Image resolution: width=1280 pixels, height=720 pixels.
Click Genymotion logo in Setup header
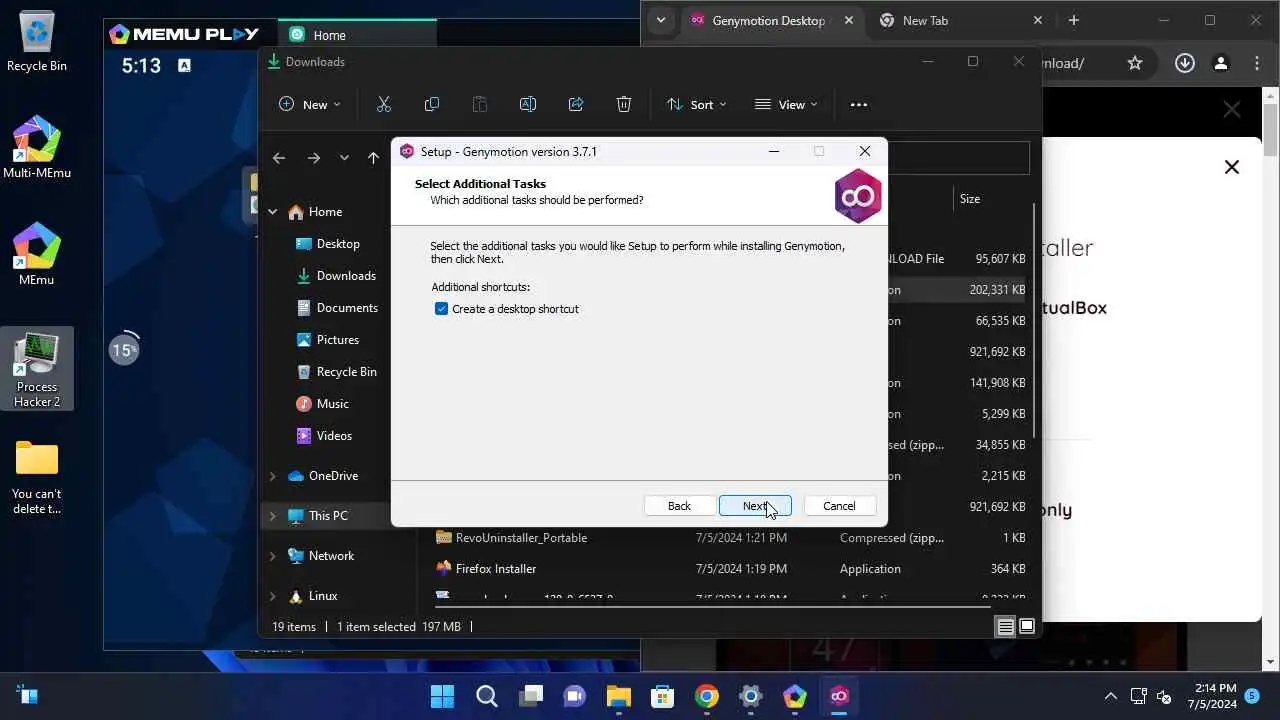(858, 196)
